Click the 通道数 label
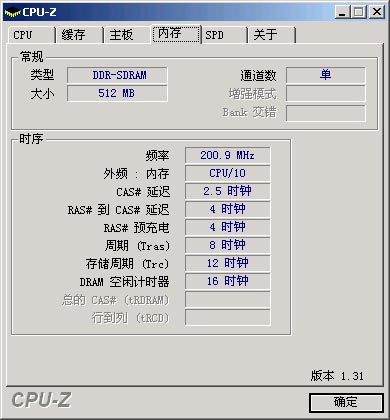Screen dimensions: 390x420 coord(258,76)
